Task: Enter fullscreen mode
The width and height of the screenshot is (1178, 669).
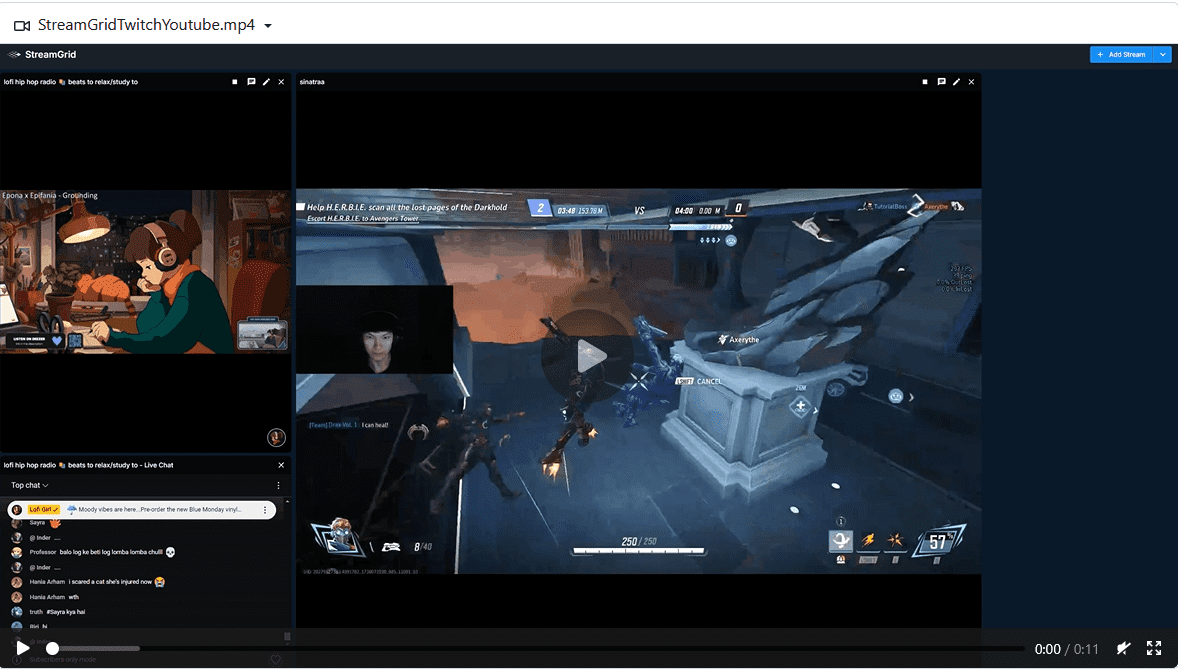Action: coord(1154,648)
